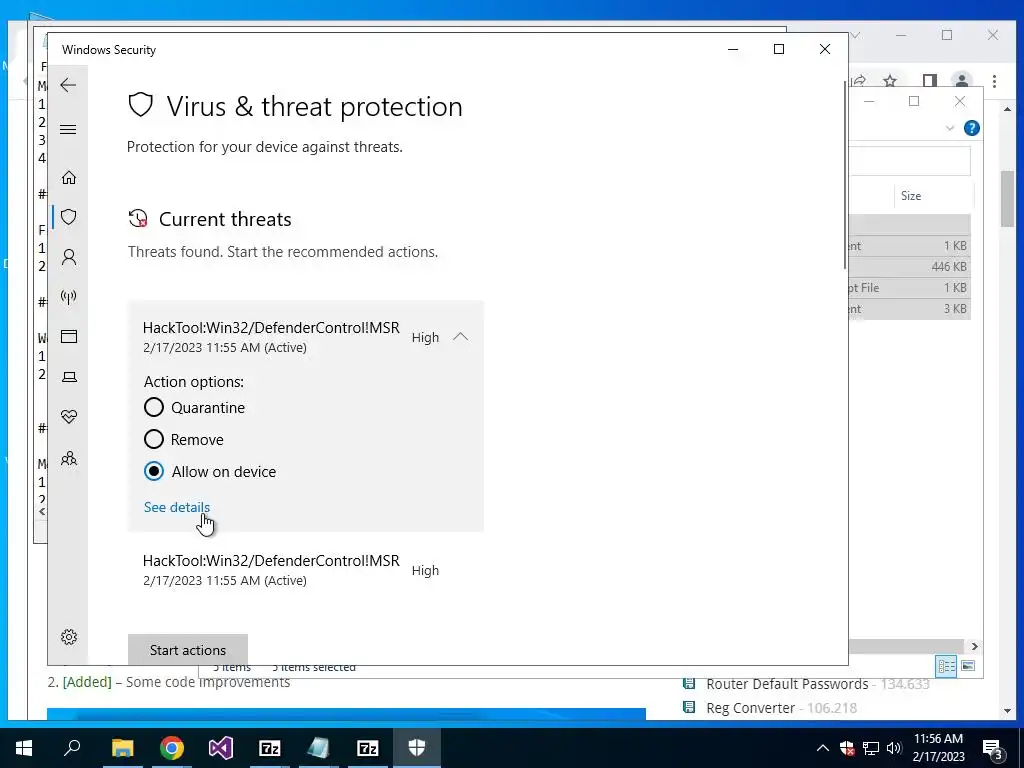Select Virus & threat protection shield in sidebar

69,217
